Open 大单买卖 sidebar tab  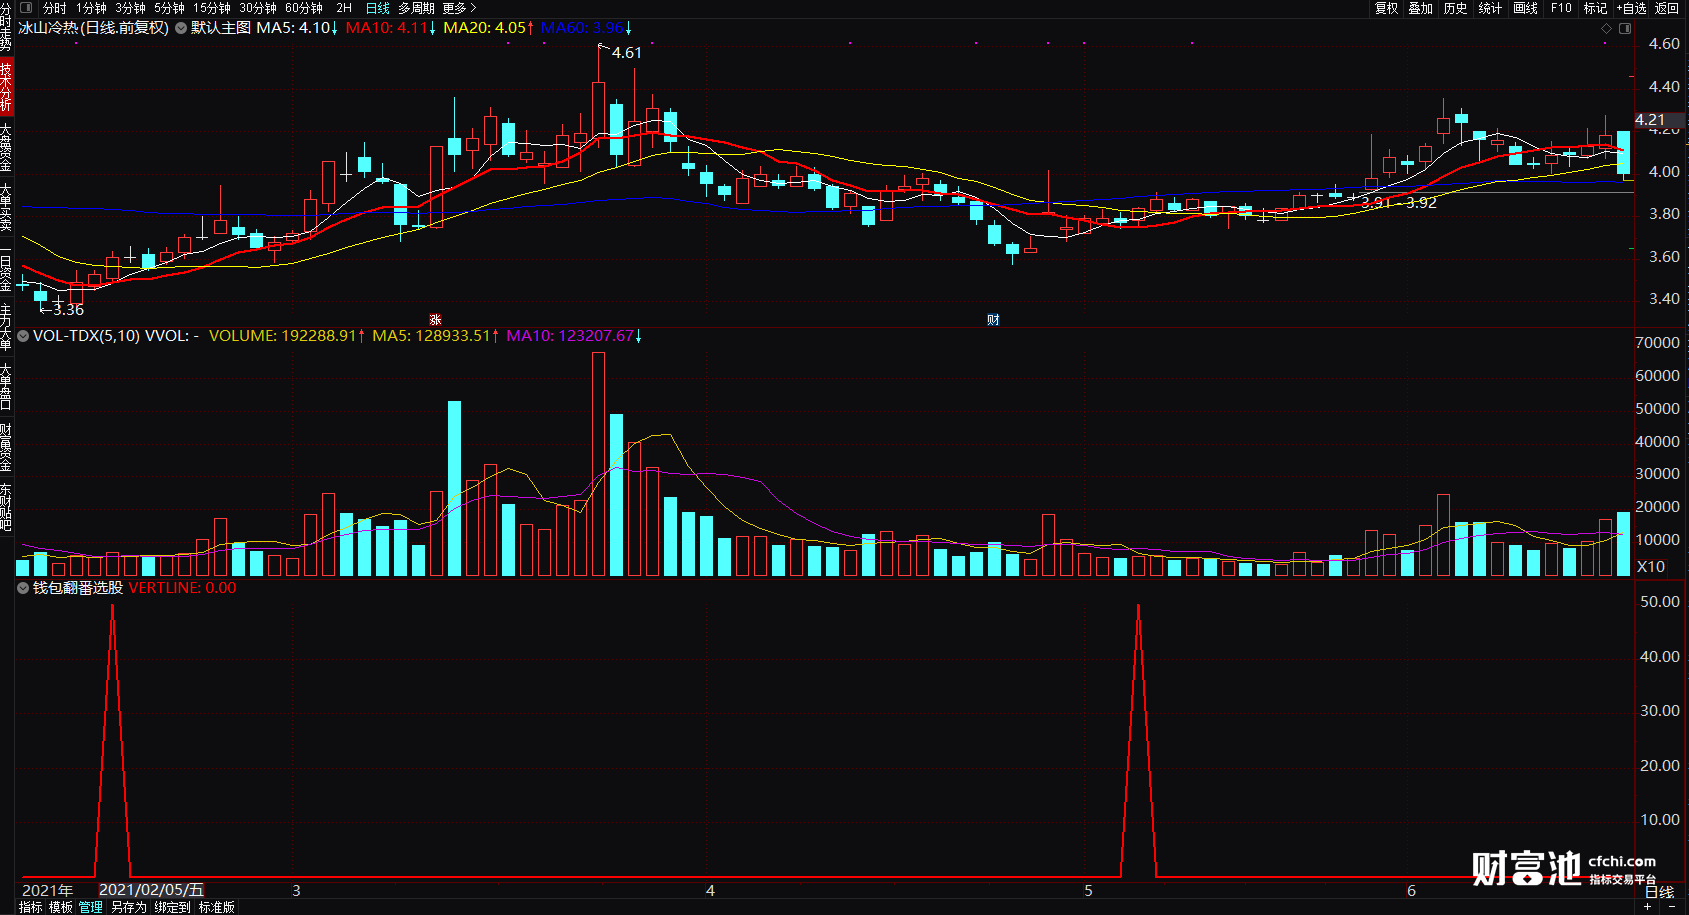pos(6,207)
